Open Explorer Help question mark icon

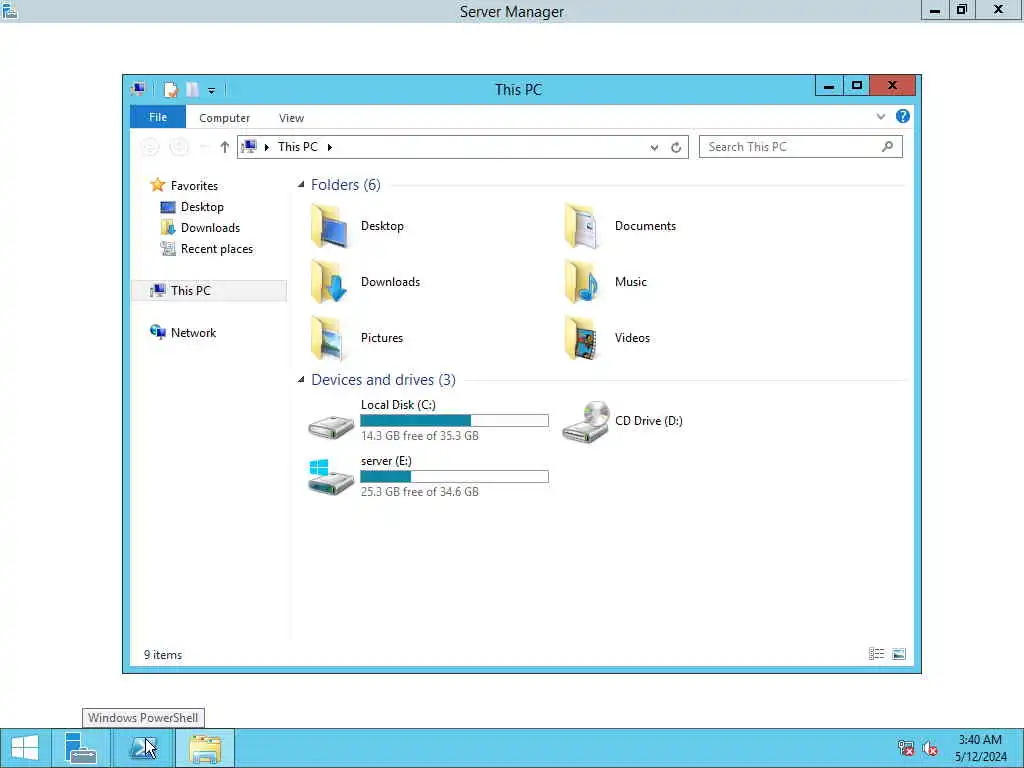click(903, 116)
